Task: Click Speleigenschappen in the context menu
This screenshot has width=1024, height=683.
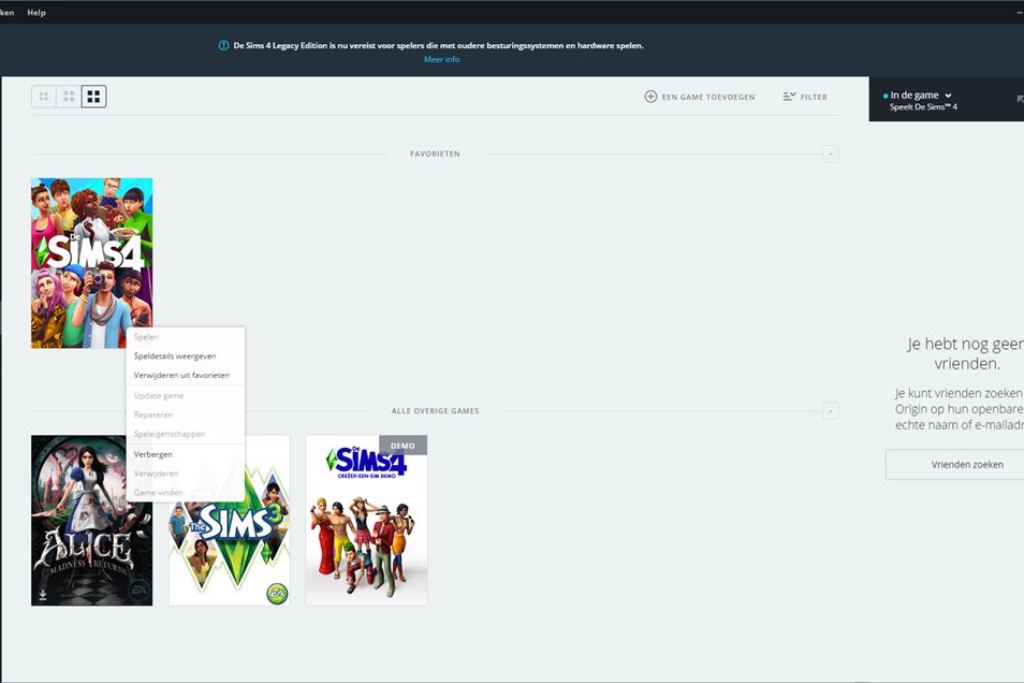Action: tap(170, 434)
